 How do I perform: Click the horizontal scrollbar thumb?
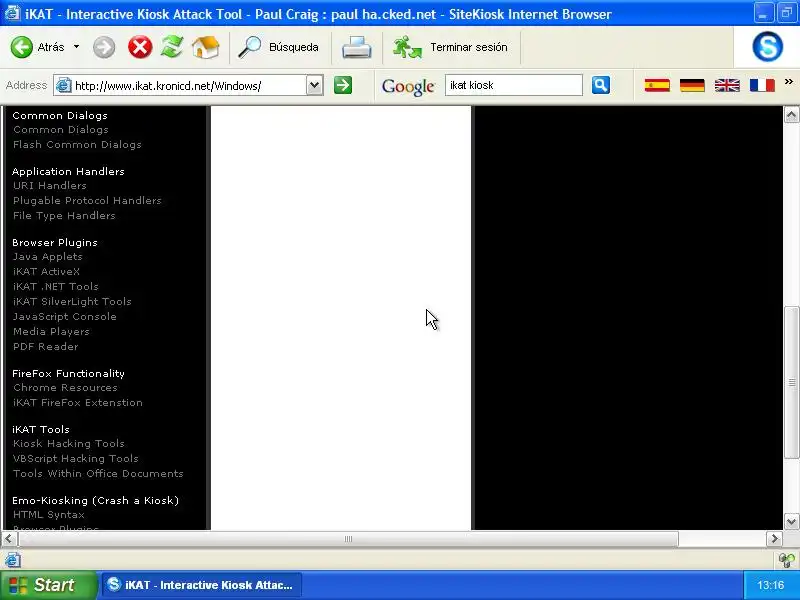click(x=348, y=539)
